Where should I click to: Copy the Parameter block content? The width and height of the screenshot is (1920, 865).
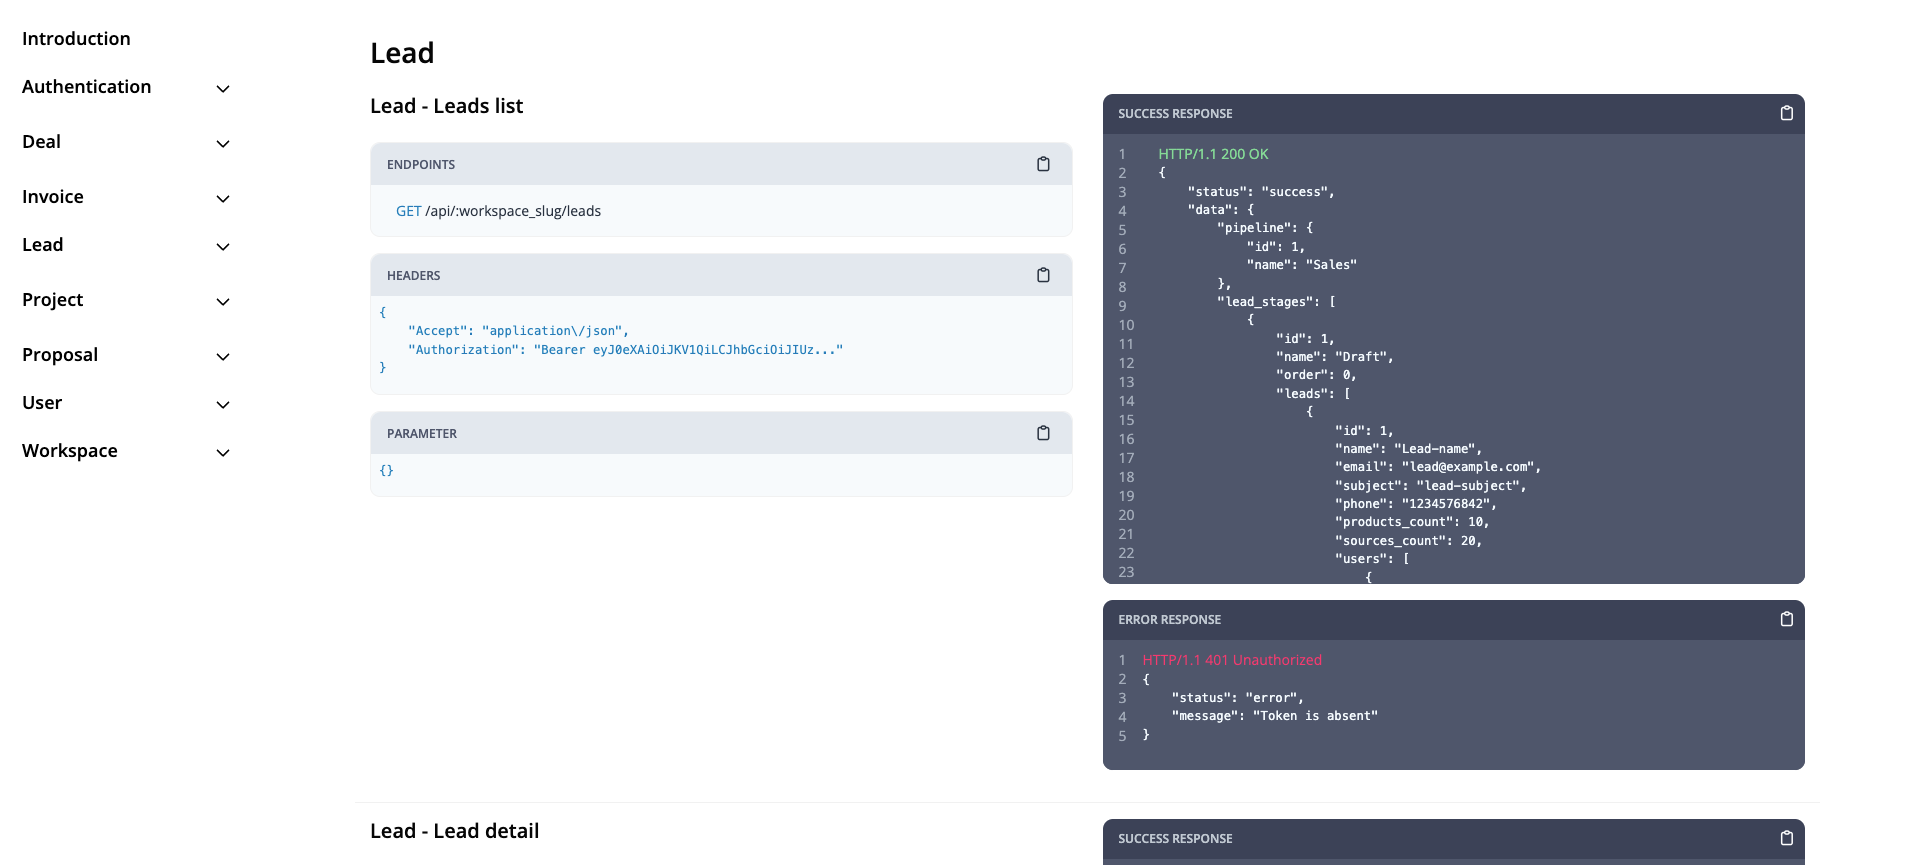tap(1043, 433)
